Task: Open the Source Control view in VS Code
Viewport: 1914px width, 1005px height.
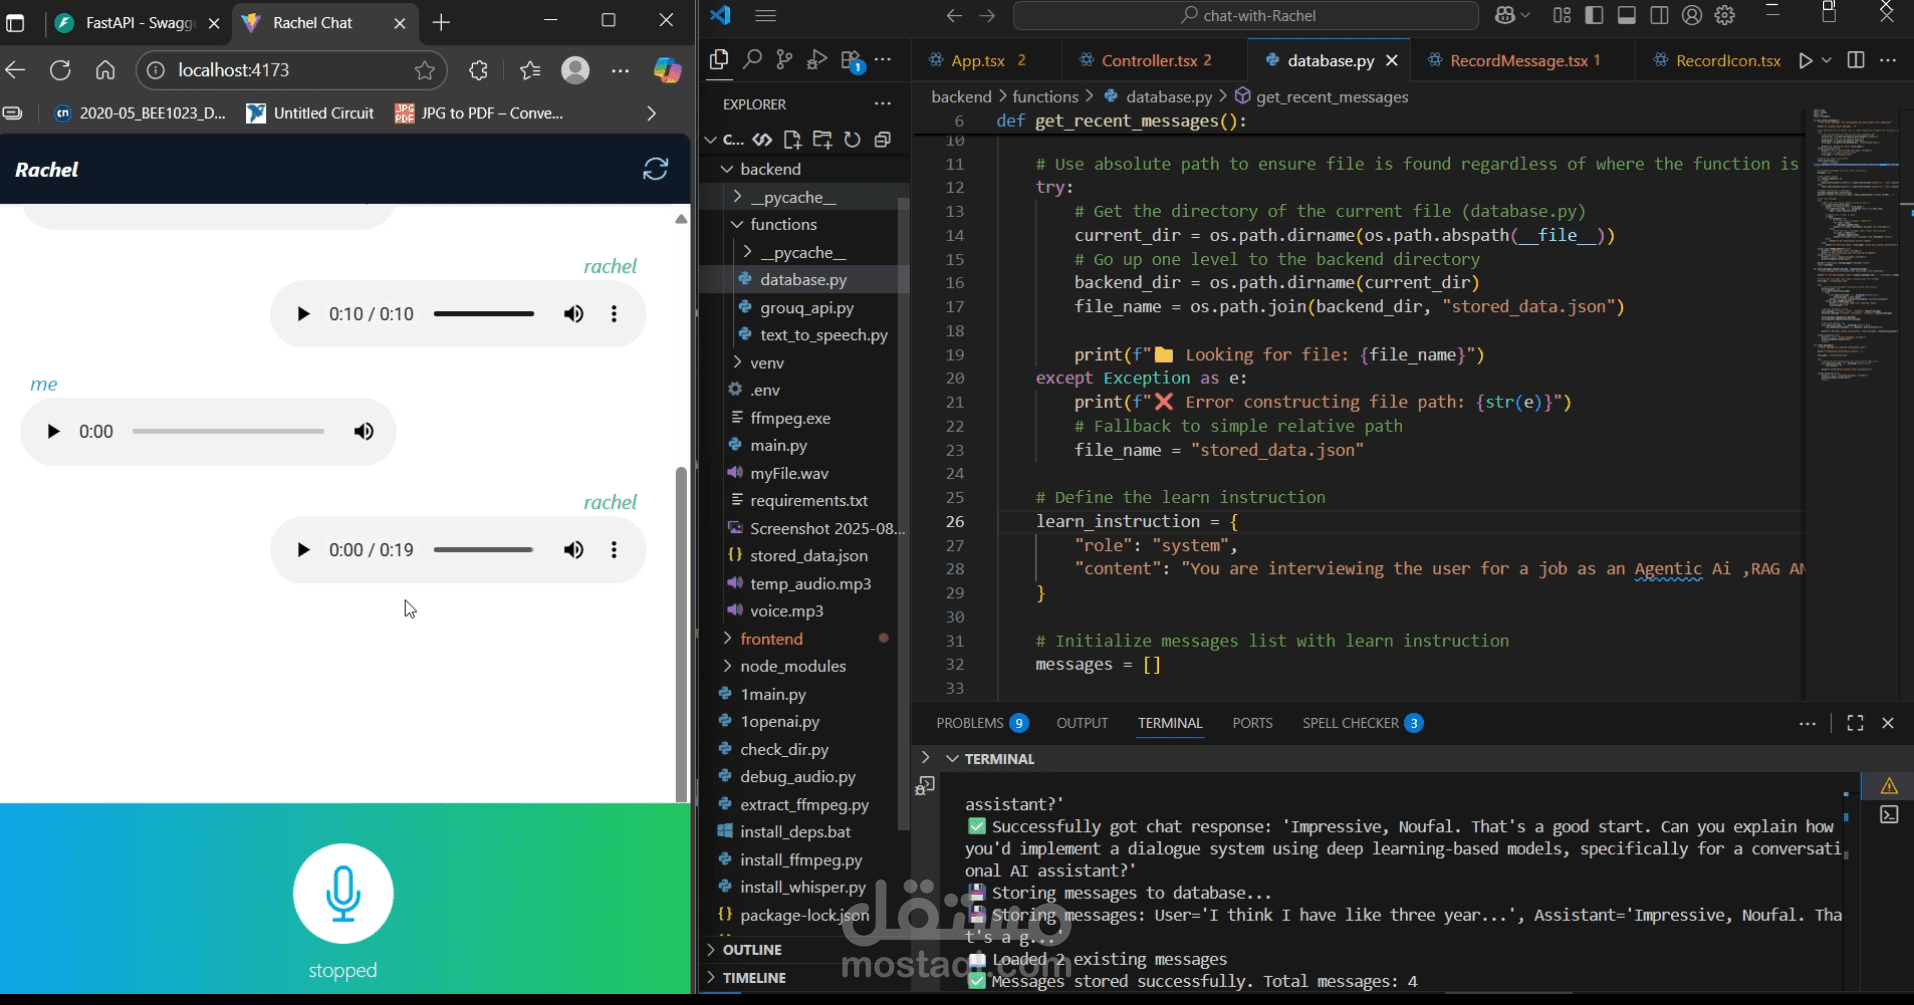Action: tap(784, 60)
